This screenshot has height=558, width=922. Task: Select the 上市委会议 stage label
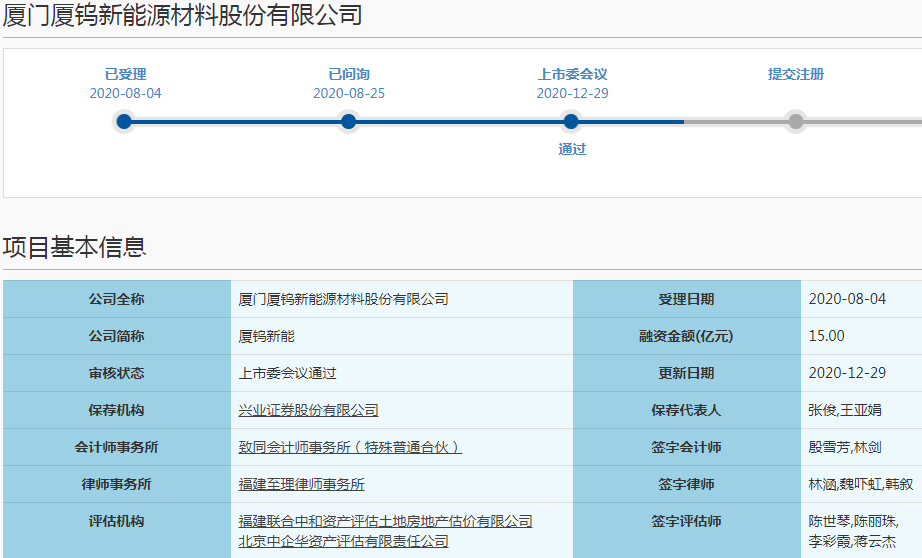click(572, 74)
